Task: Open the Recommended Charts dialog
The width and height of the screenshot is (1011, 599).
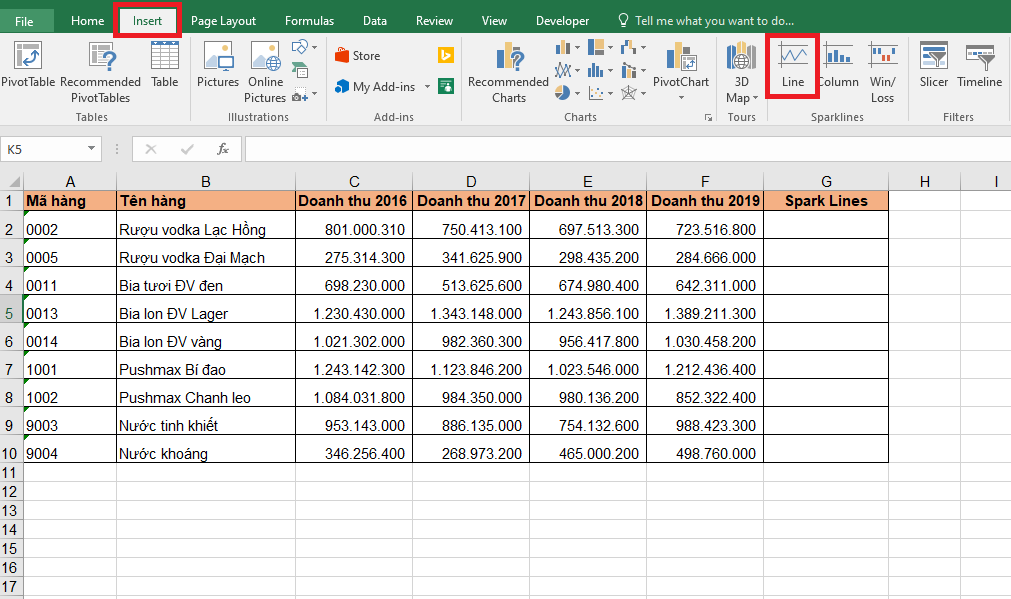Action: click(x=508, y=65)
